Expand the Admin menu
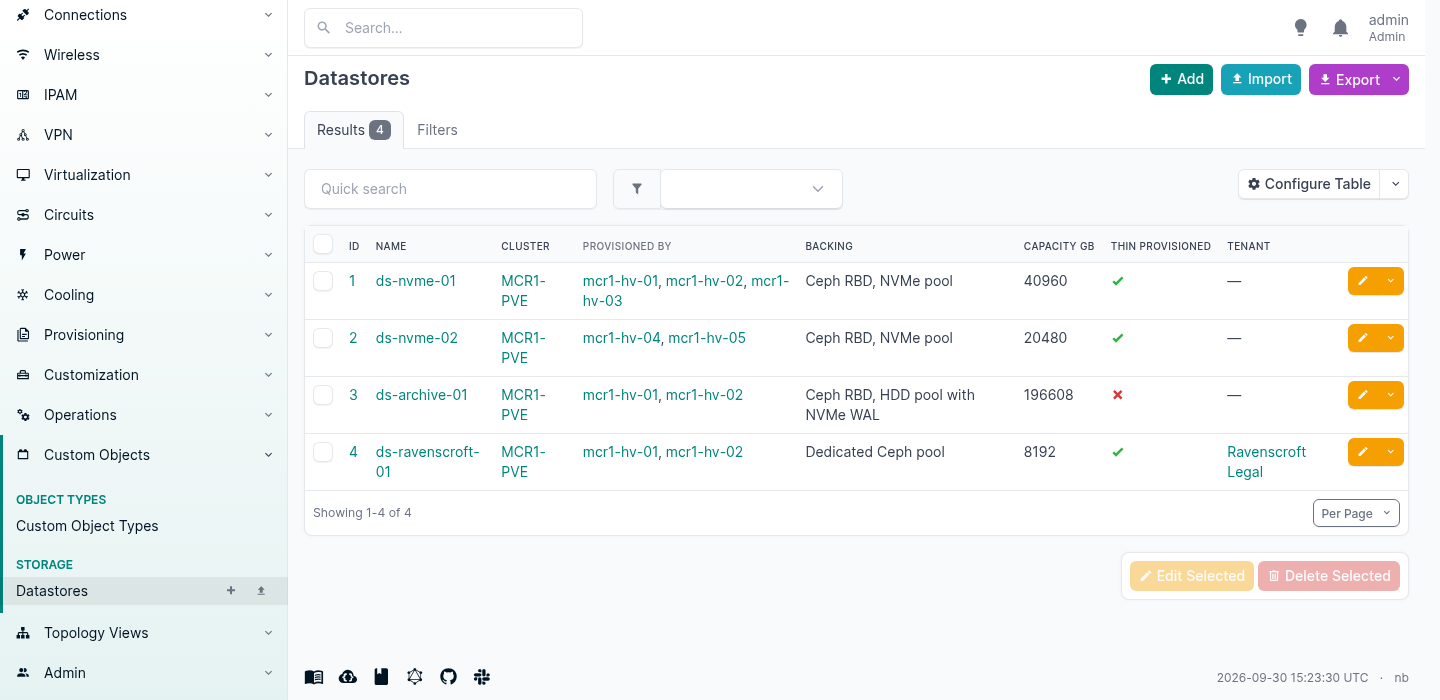This screenshot has height=700, width=1440. 144,673
